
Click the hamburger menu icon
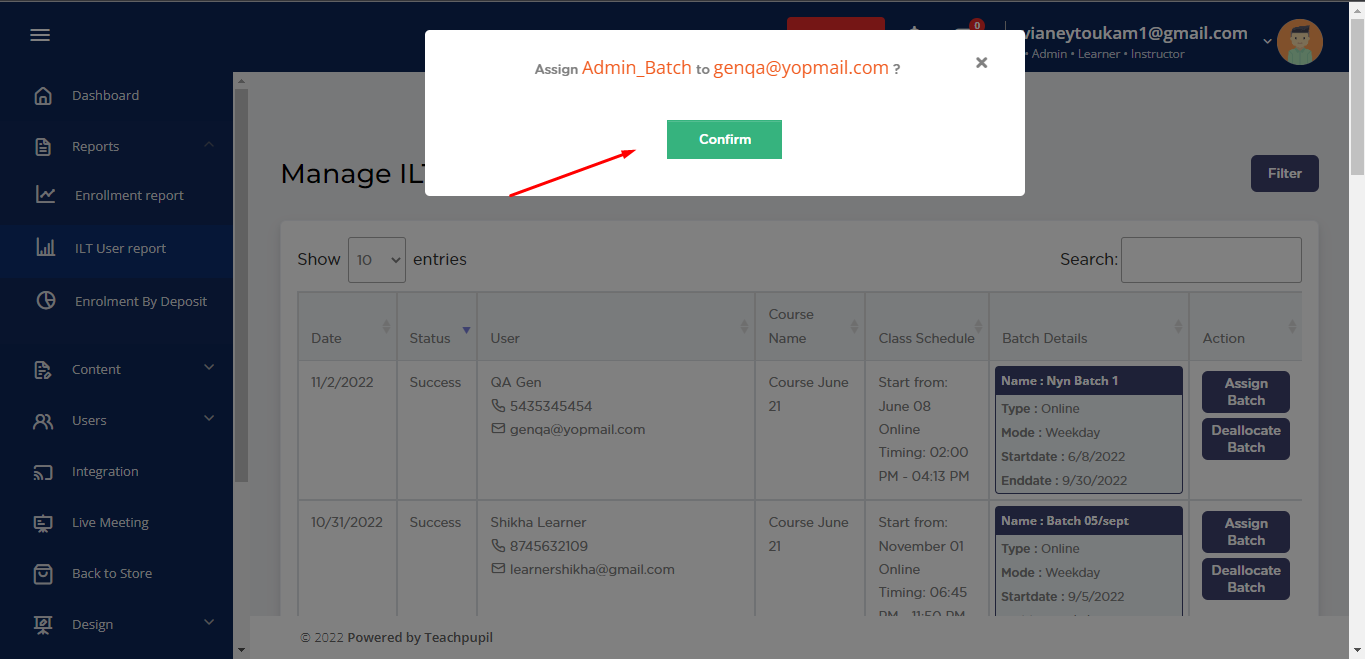(40, 35)
